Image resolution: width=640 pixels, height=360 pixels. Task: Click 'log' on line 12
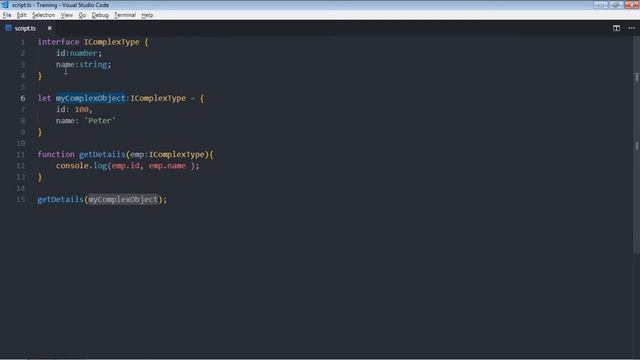pos(100,166)
